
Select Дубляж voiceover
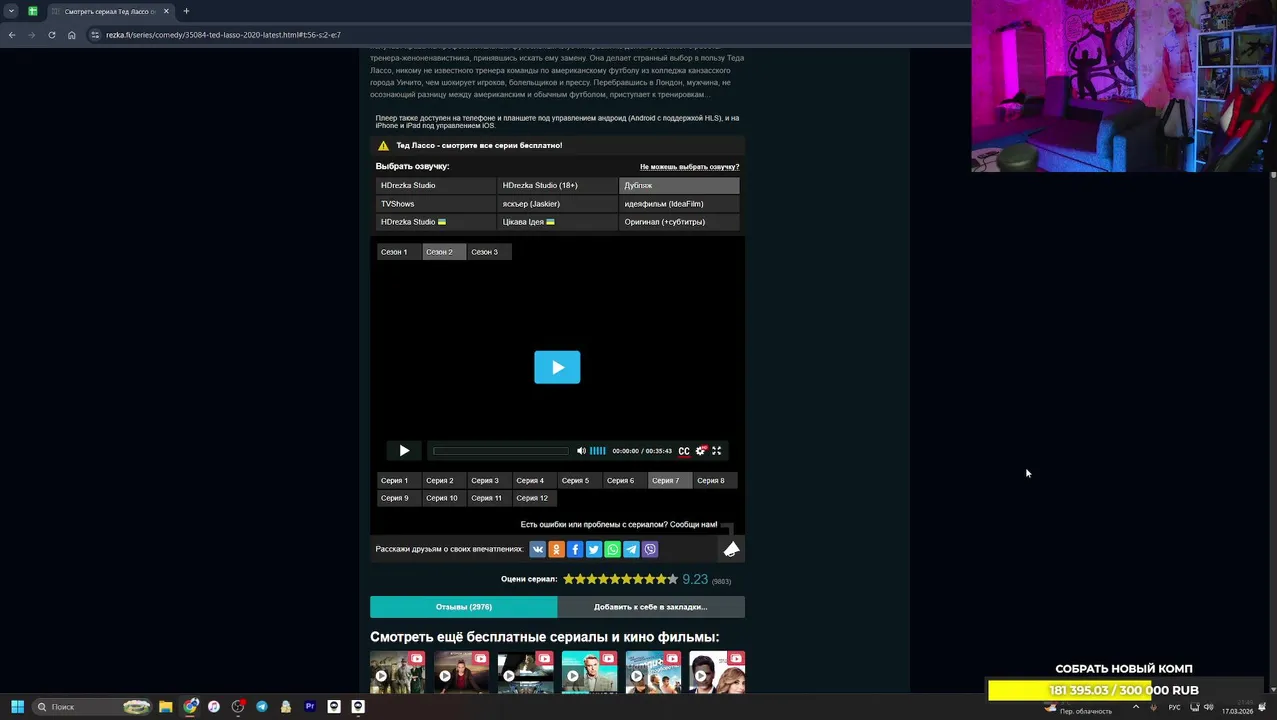(679, 185)
